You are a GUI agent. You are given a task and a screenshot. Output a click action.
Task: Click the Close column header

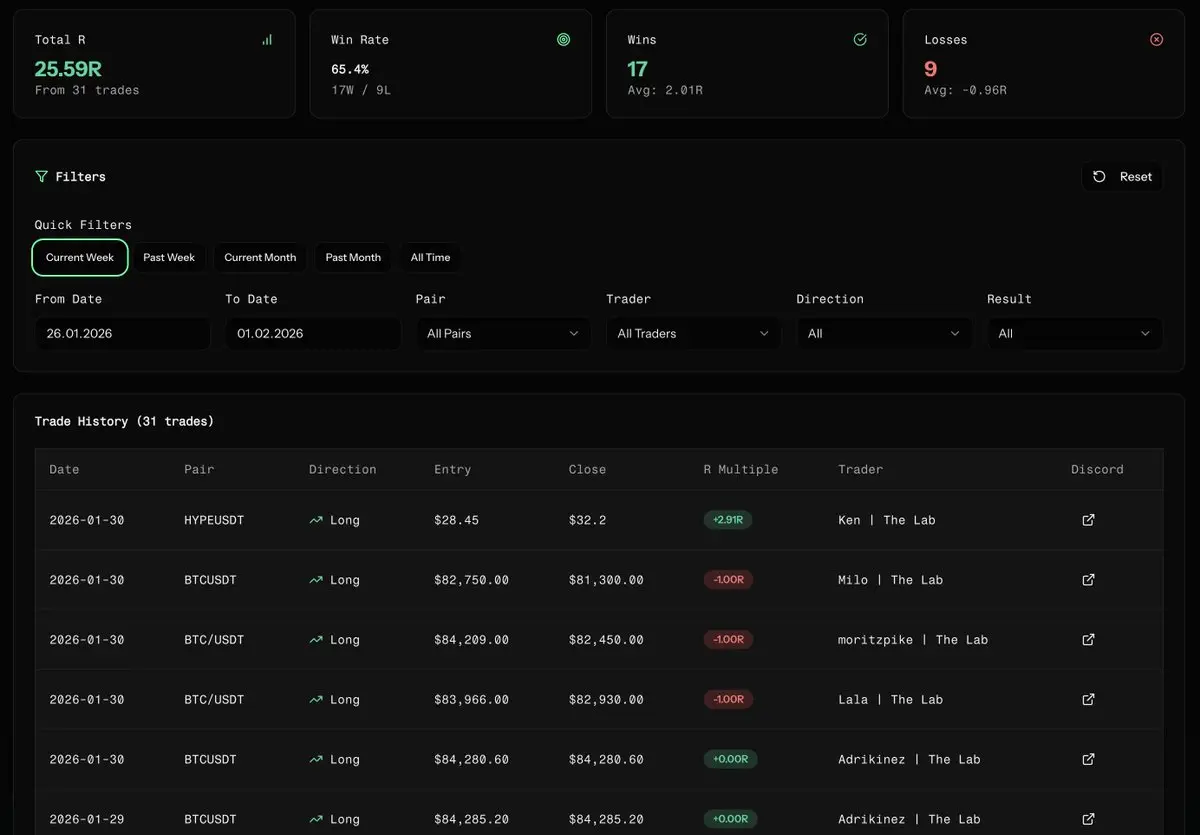587,469
